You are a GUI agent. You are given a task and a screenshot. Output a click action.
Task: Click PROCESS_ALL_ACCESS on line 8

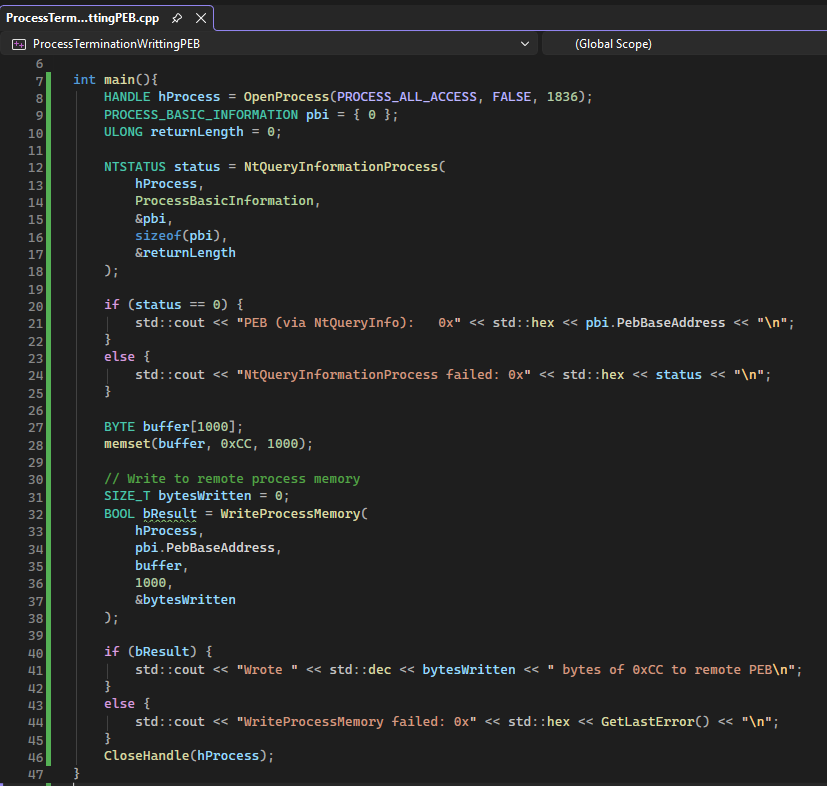pyautogui.click(x=407, y=97)
